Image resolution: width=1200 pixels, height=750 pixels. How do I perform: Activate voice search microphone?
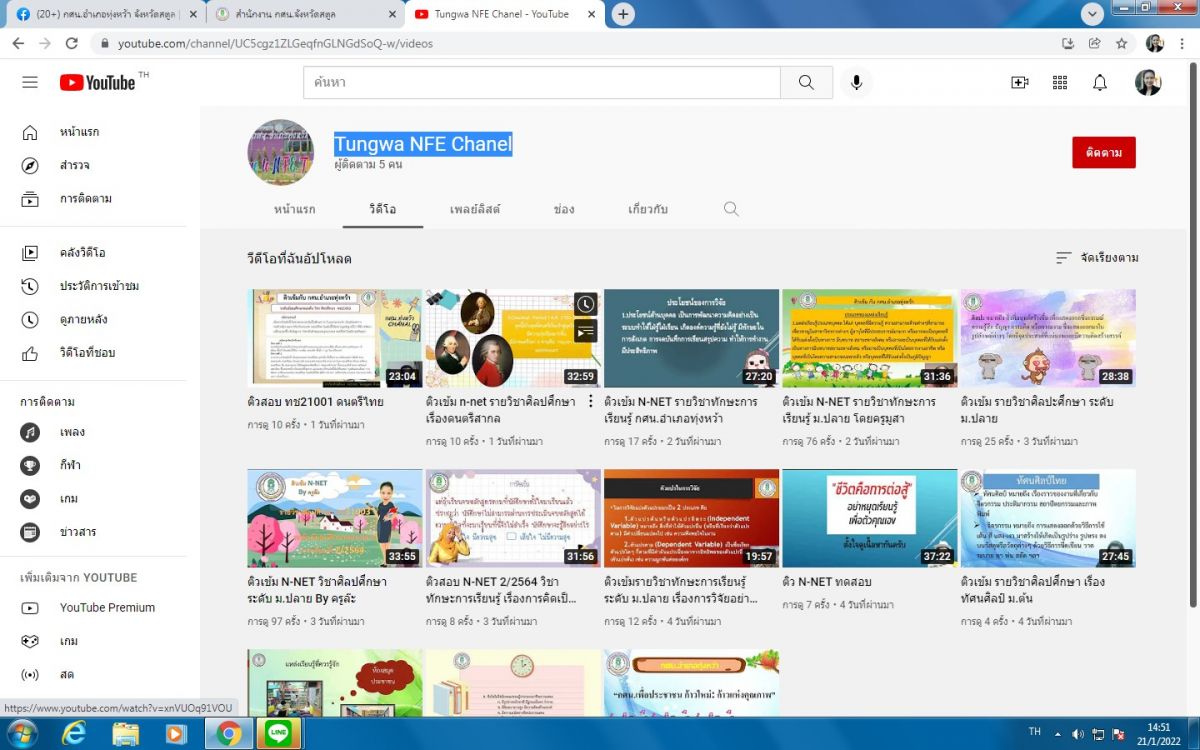coord(856,82)
